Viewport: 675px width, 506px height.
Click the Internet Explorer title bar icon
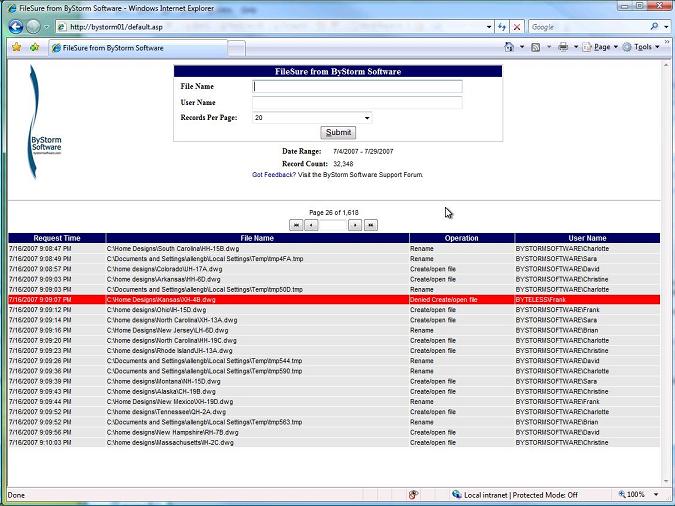click(12, 8)
